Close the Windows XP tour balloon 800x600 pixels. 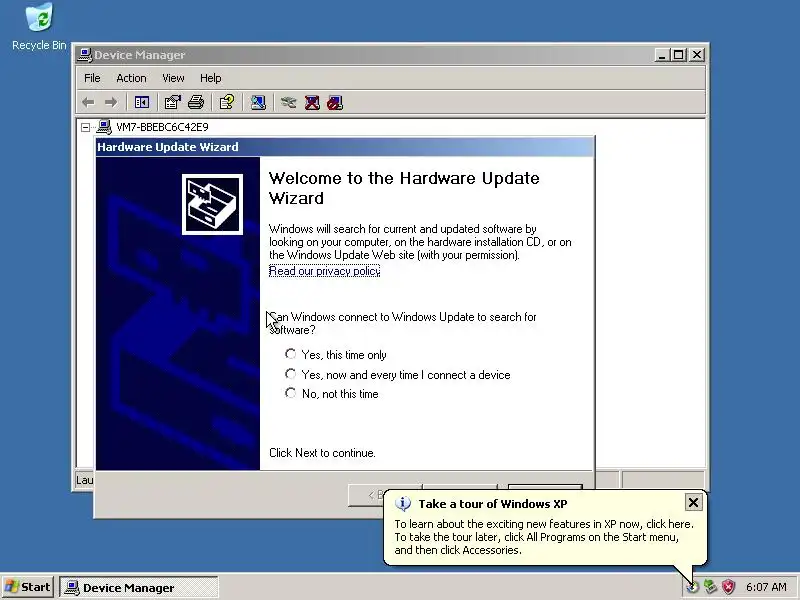point(693,503)
